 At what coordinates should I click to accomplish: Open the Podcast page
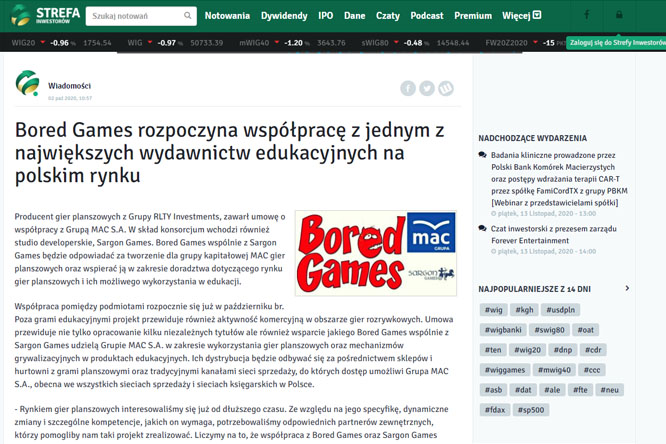(426, 16)
